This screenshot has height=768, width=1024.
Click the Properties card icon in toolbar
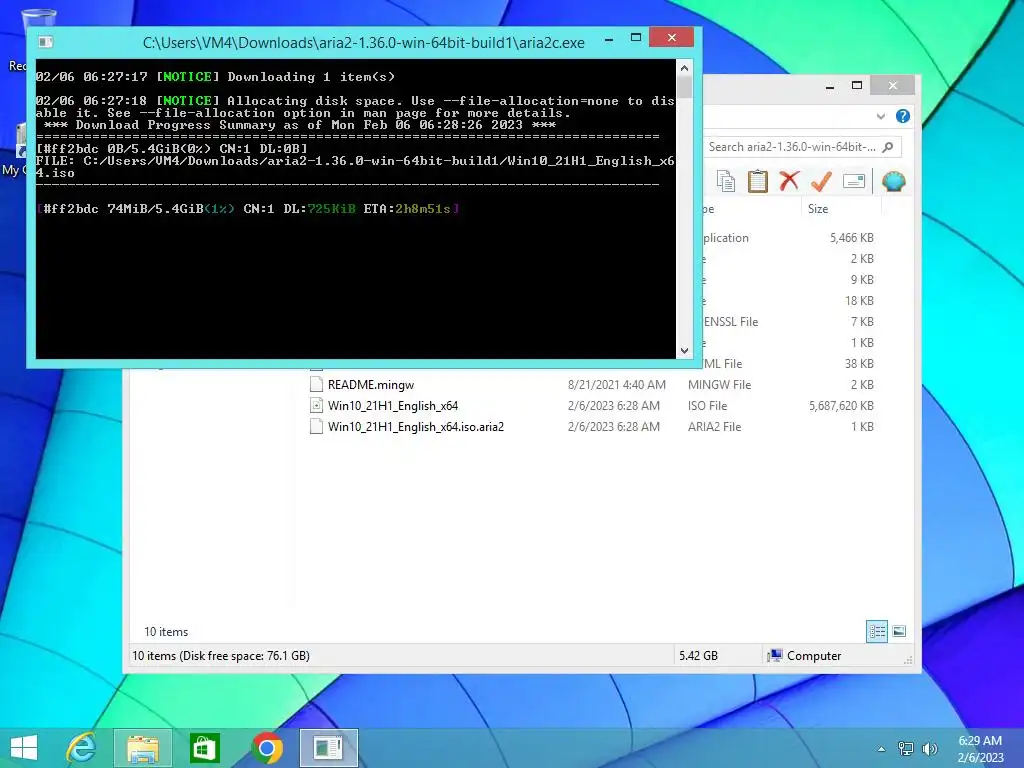click(854, 181)
